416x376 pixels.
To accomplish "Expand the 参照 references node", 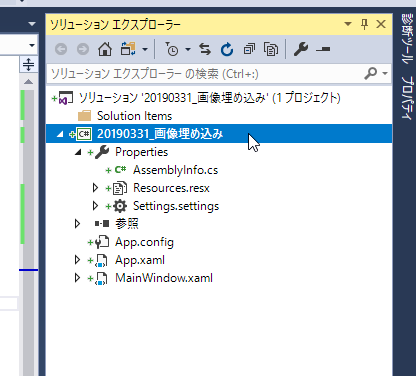I will 77,224.
